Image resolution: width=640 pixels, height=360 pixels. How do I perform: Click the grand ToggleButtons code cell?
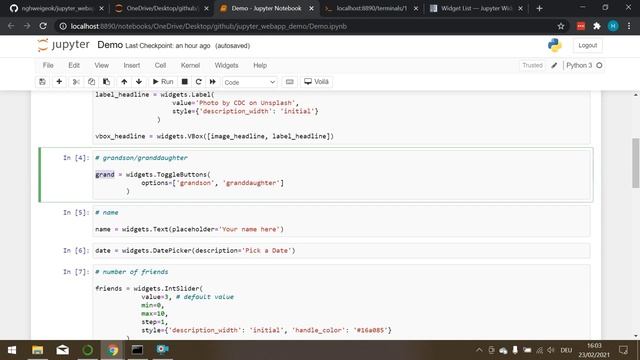click(x=342, y=175)
